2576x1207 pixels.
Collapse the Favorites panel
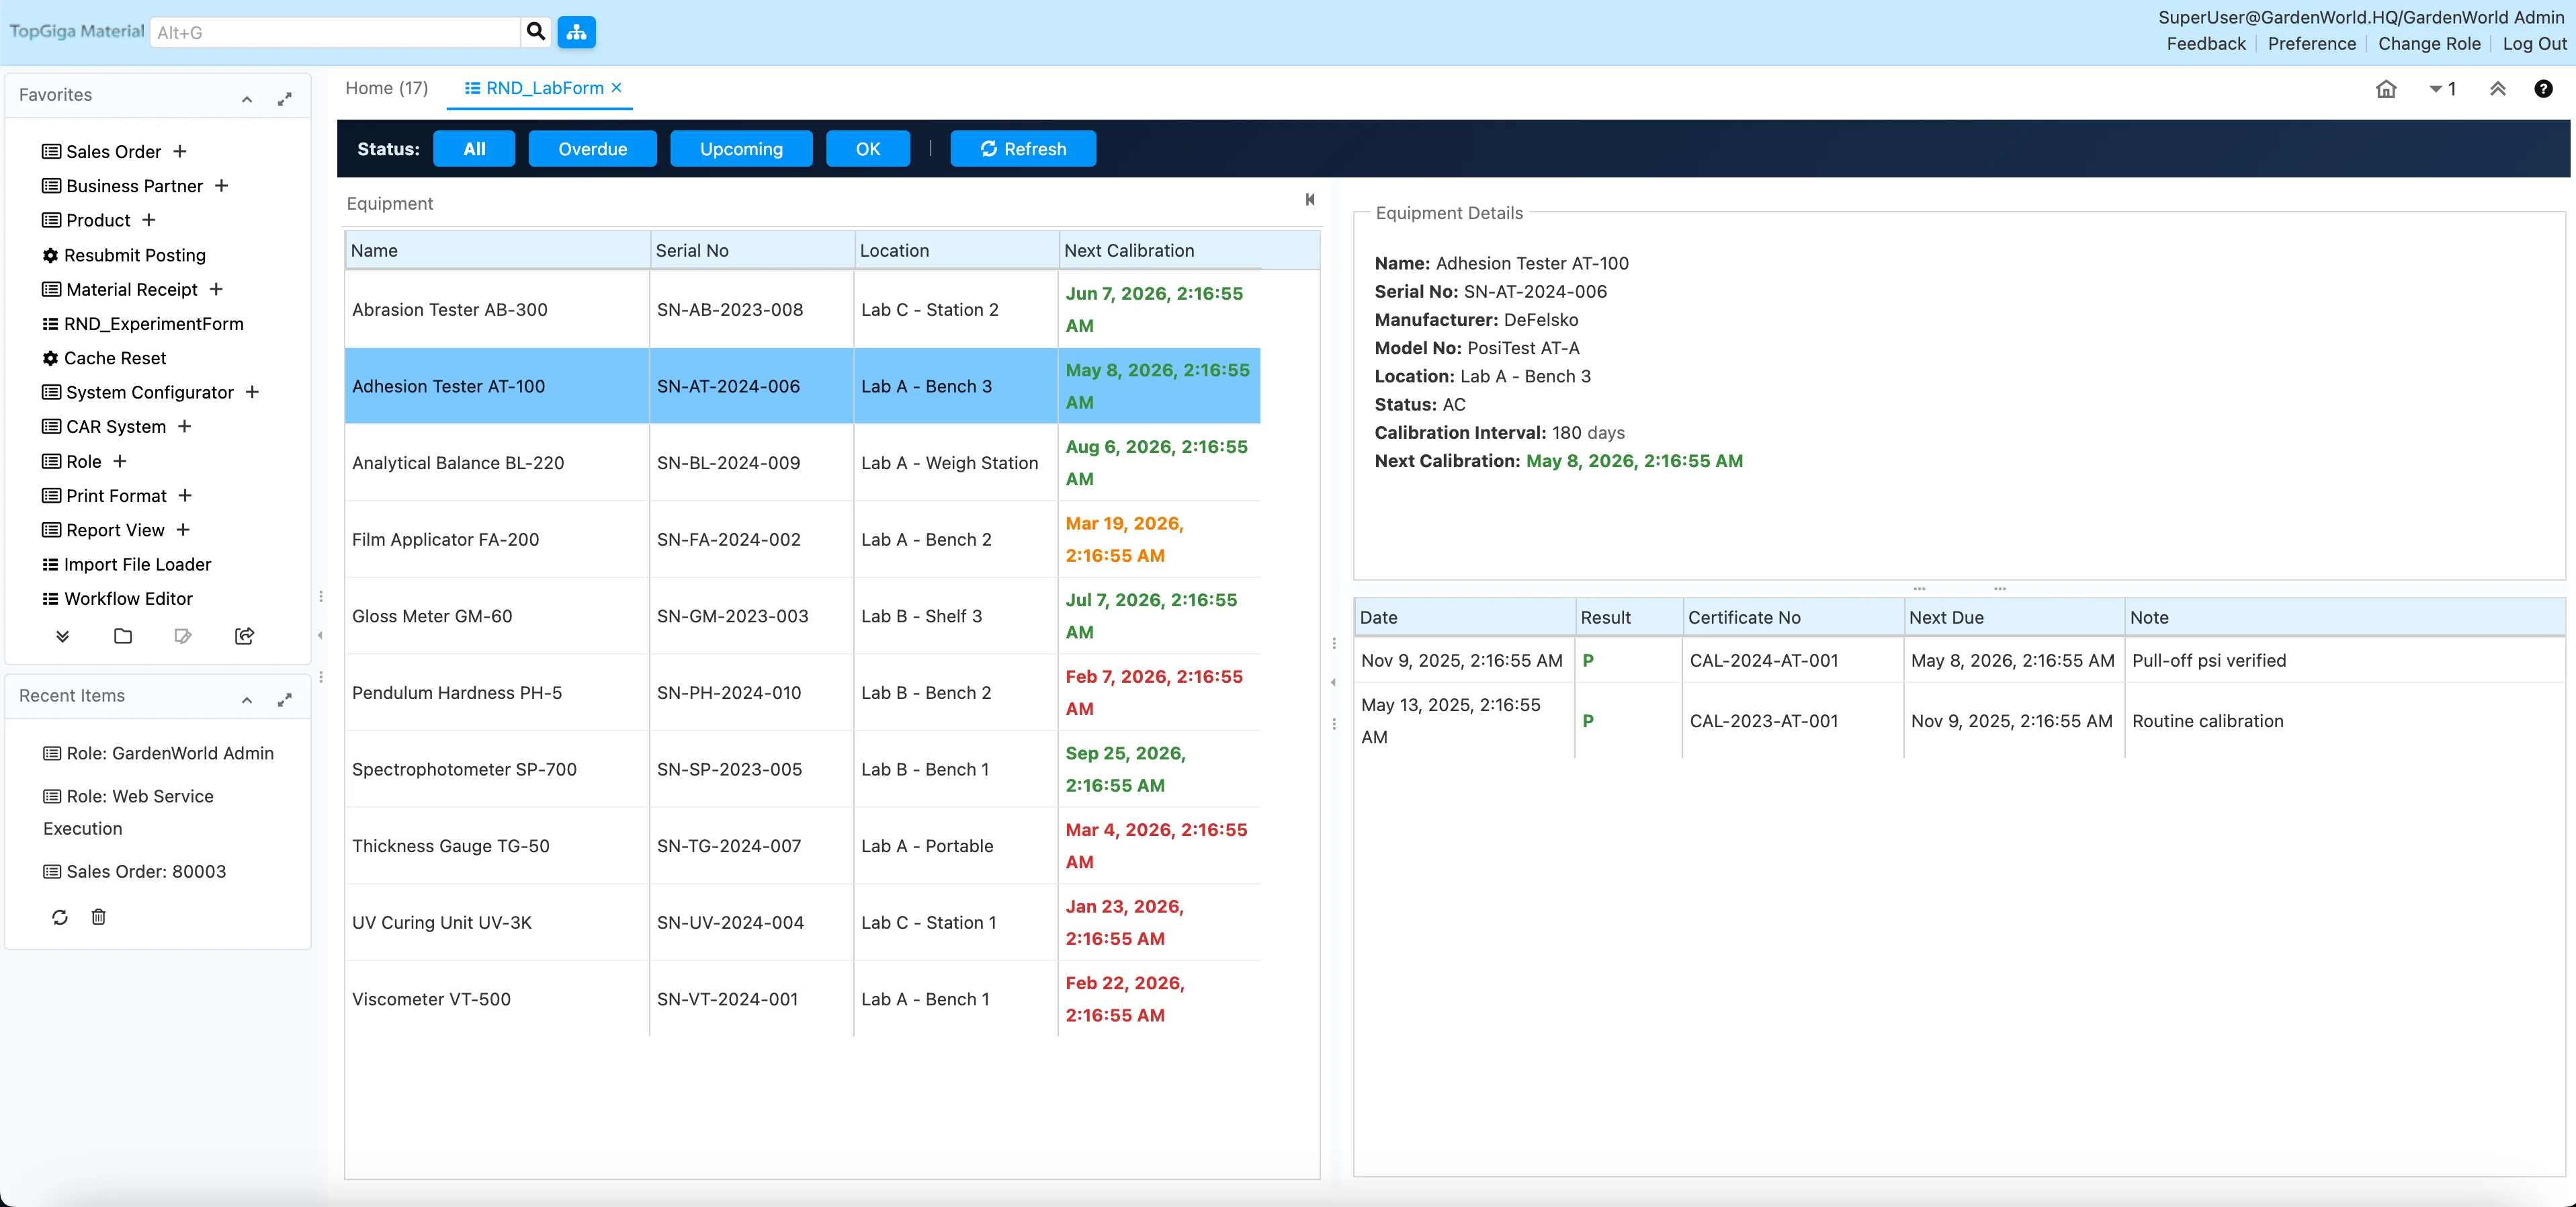247,98
